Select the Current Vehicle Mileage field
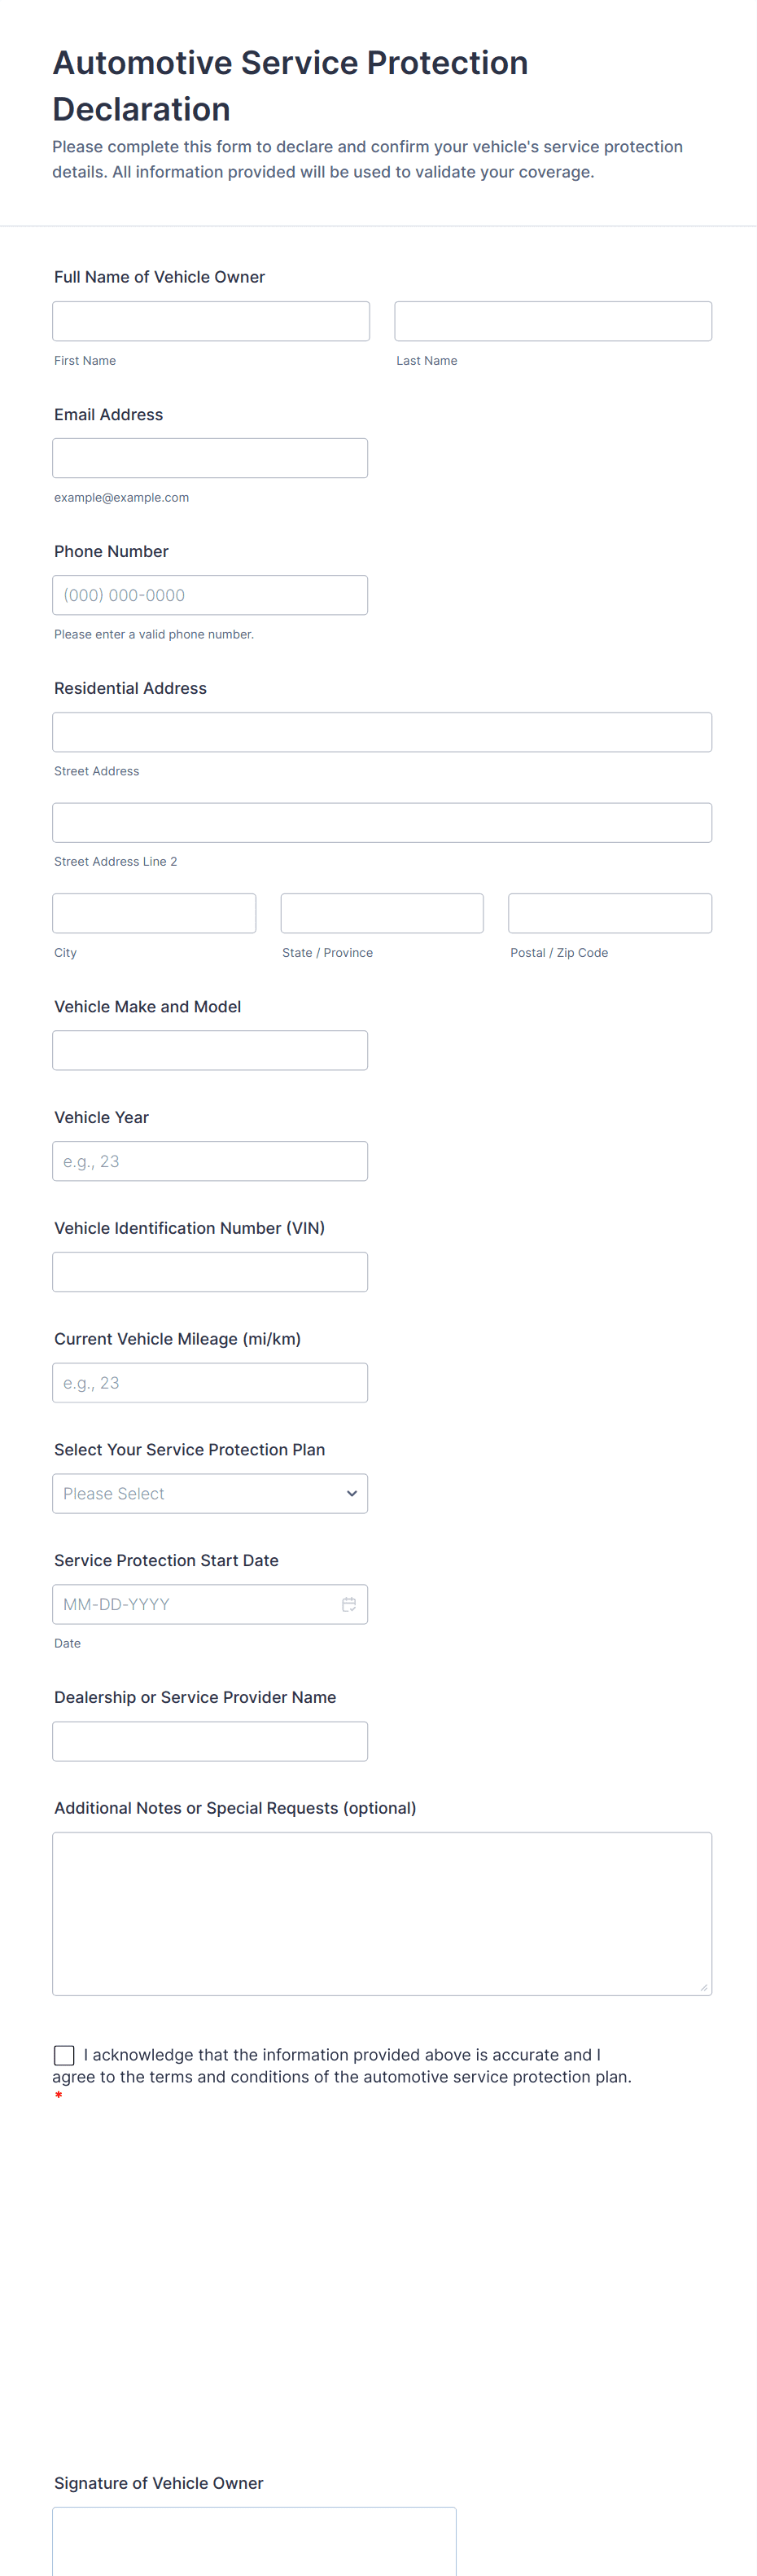The image size is (757, 2576). (x=210, y=1383)
